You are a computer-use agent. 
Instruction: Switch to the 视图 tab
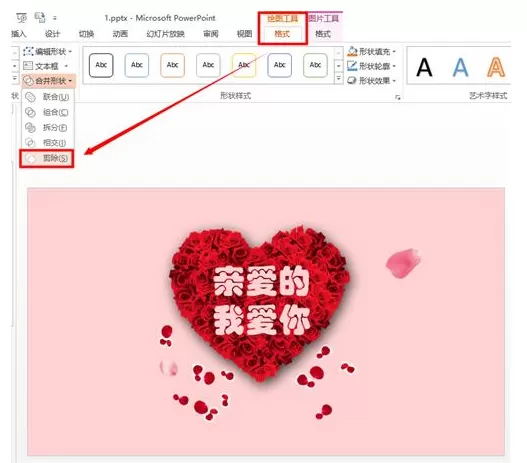pyautogui.click(x=244, y=34)
